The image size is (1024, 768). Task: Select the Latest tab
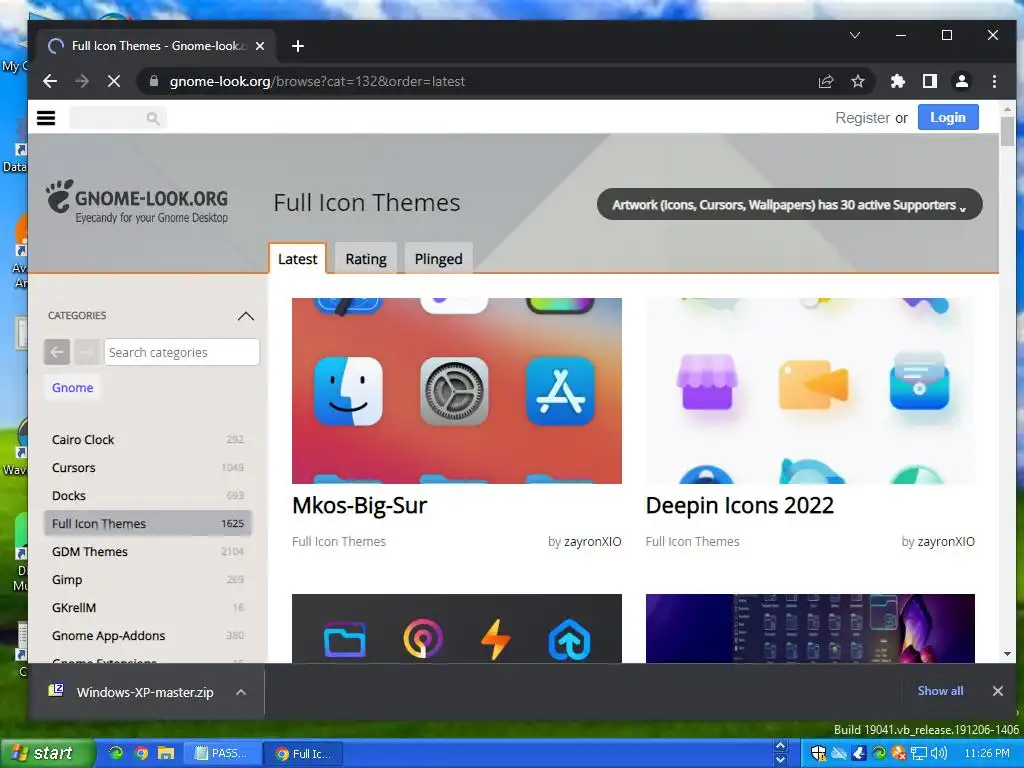[x=297, y=259]
